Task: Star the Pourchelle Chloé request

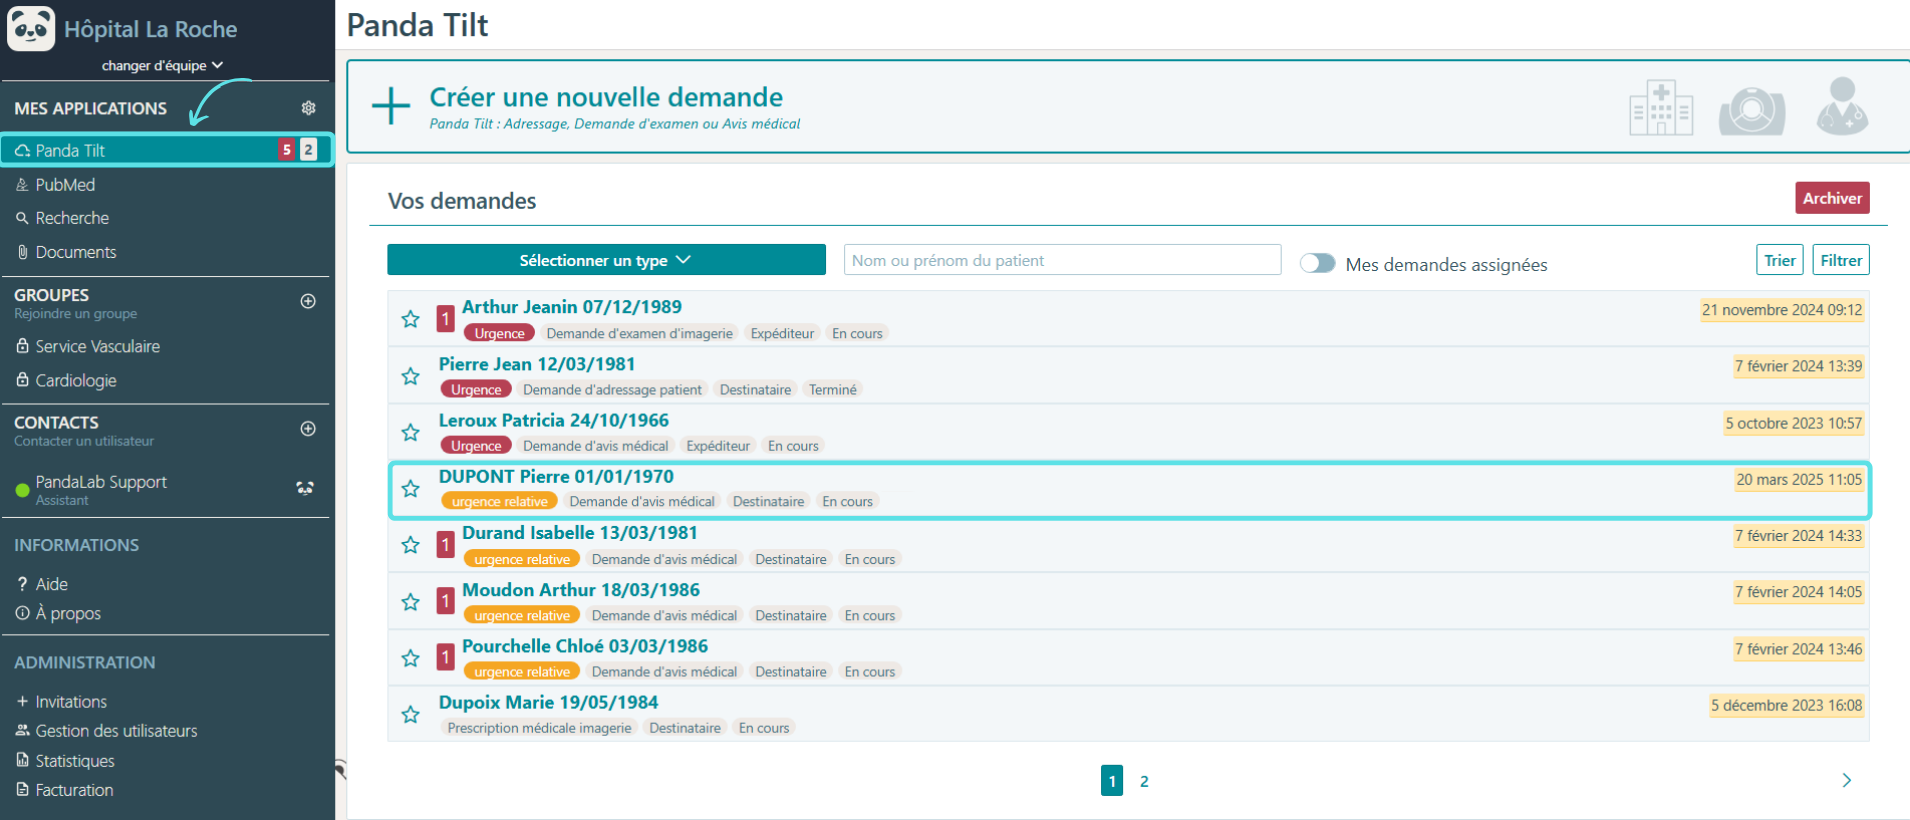Action: pyautogui.click(x=411, y=658)
